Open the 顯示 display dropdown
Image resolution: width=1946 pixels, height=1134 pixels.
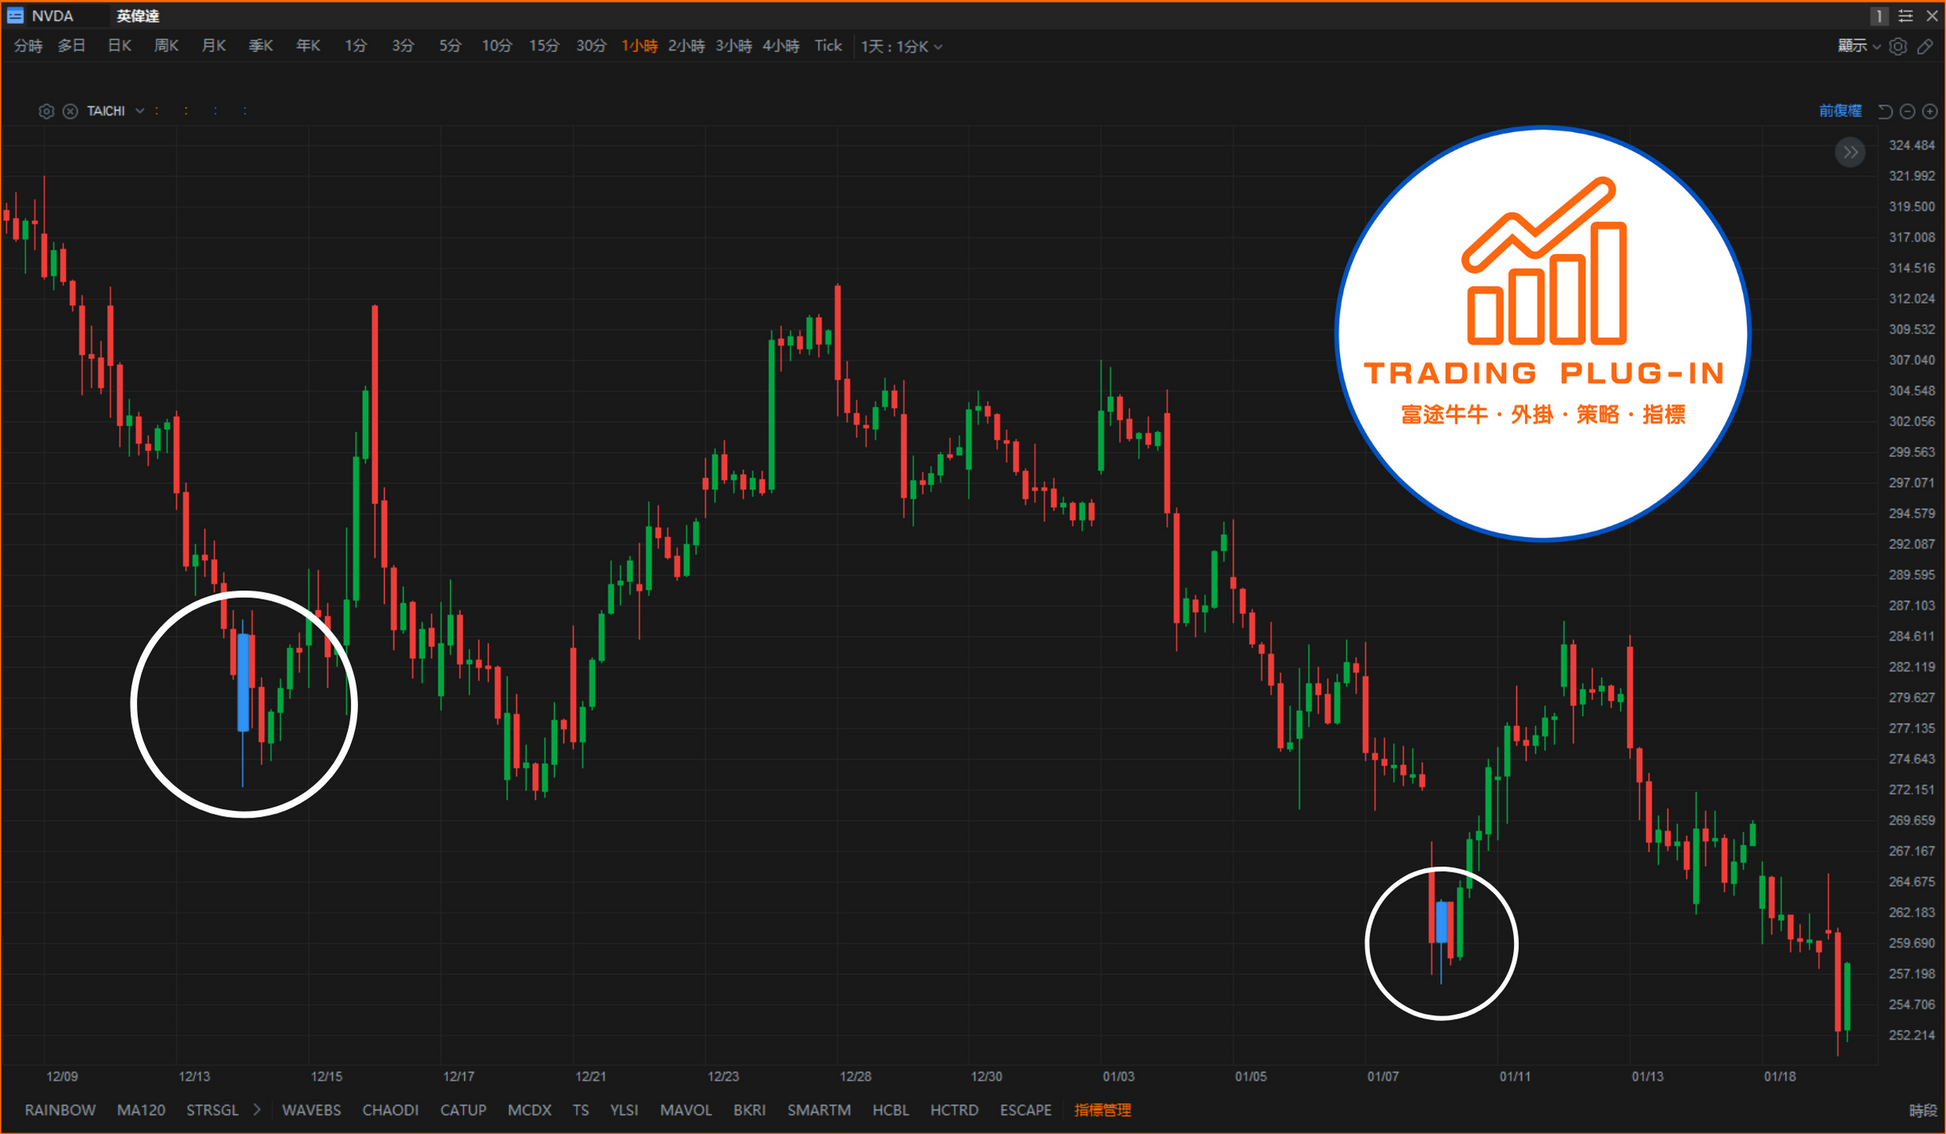click(1858, 46)
